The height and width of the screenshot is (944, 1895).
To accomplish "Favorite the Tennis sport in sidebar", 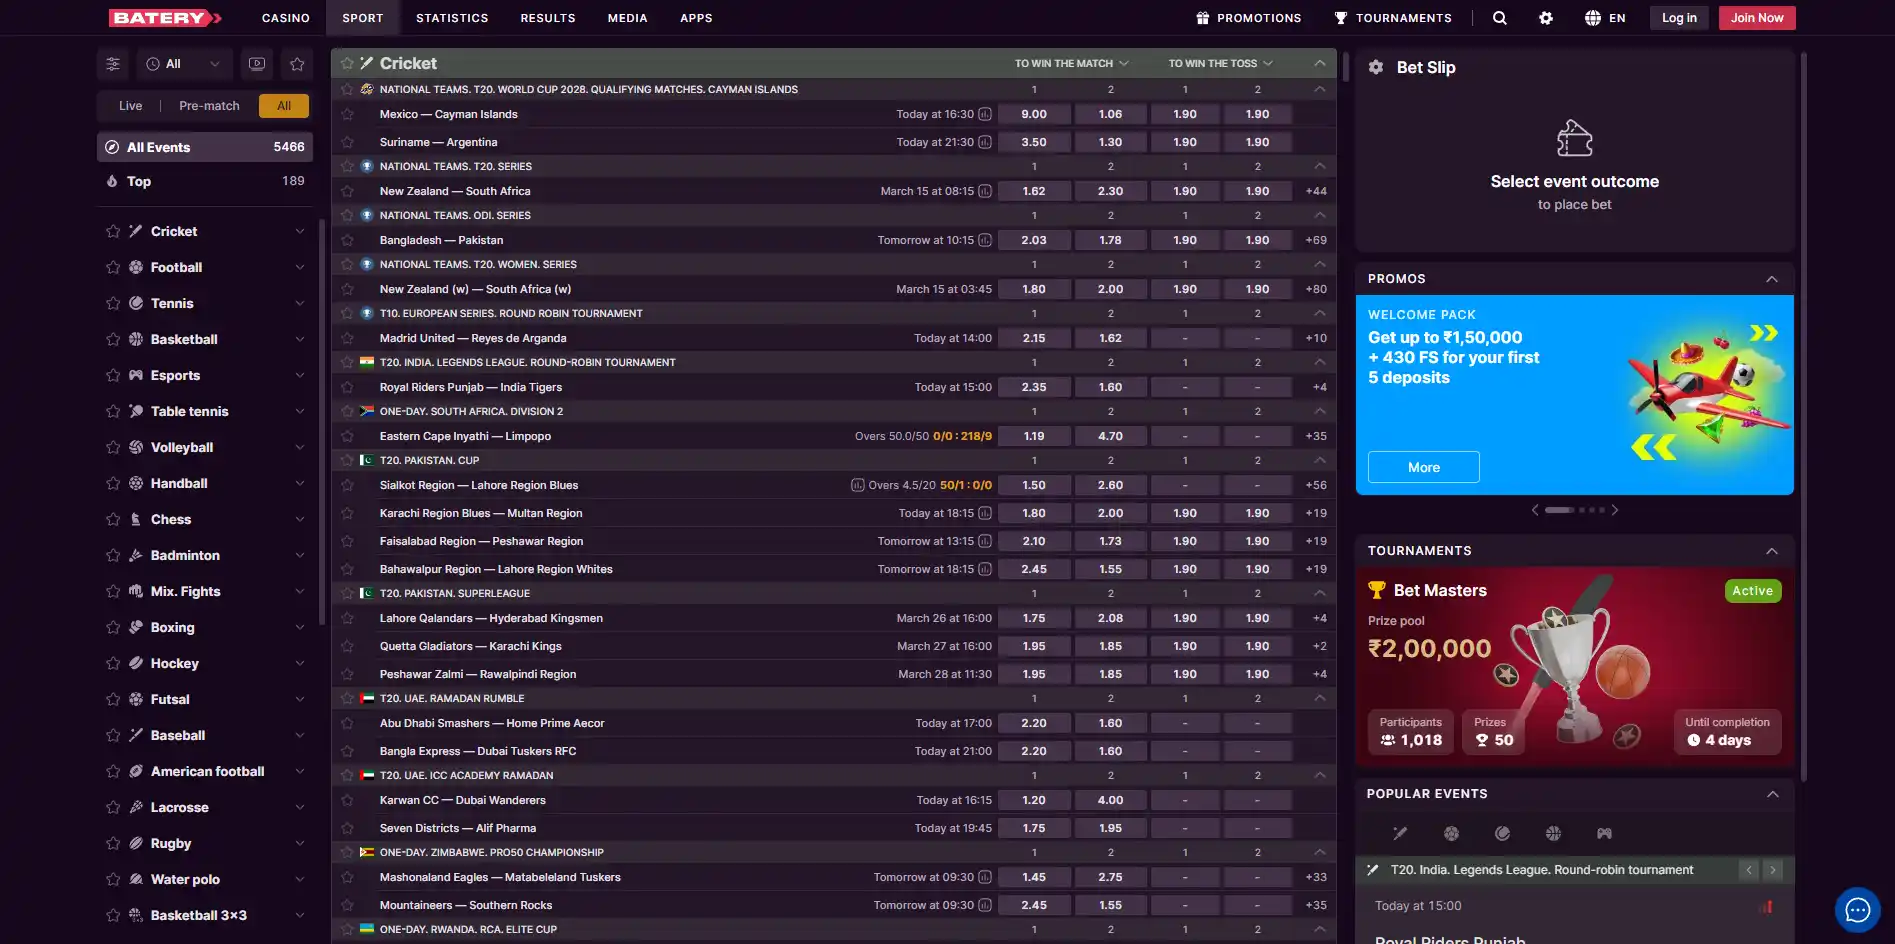I will click(113, 303).
